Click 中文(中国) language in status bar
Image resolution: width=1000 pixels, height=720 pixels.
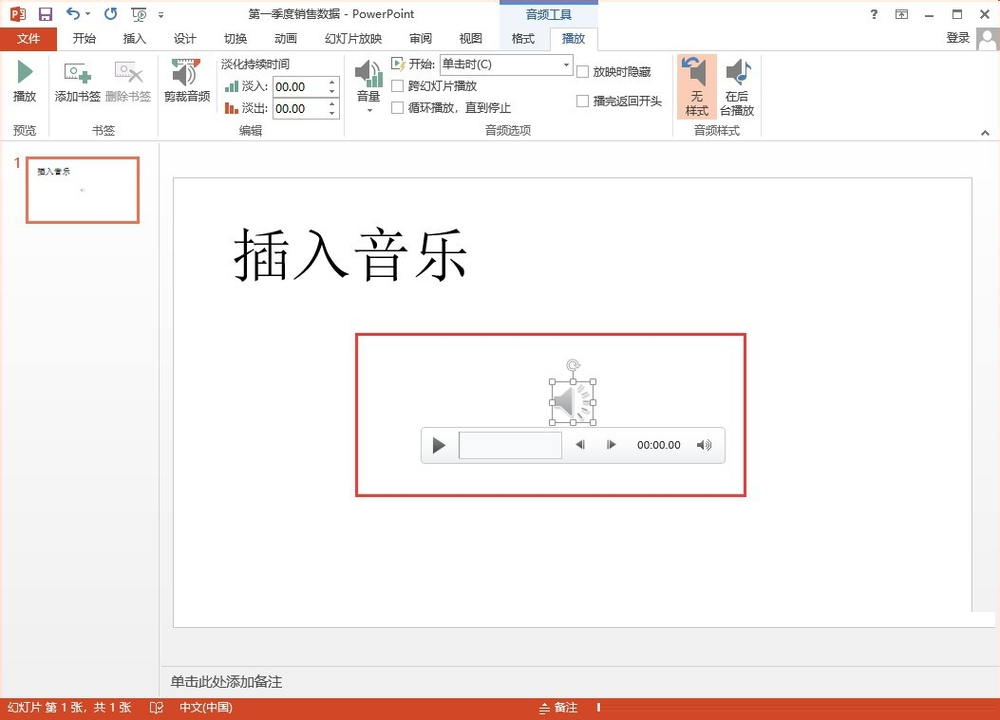(206, 707)
